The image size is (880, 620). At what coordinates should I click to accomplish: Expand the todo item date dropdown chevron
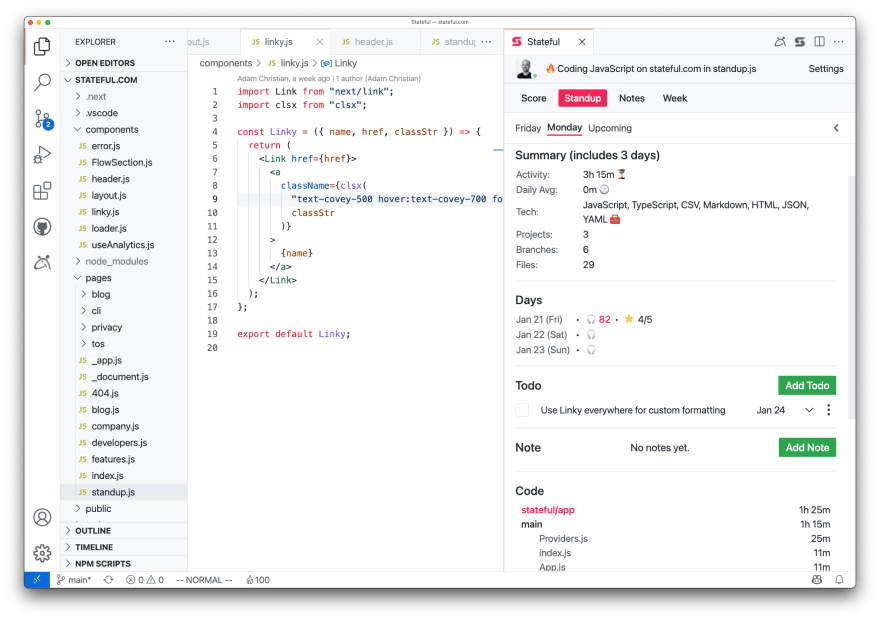click(x=809, y=410)
